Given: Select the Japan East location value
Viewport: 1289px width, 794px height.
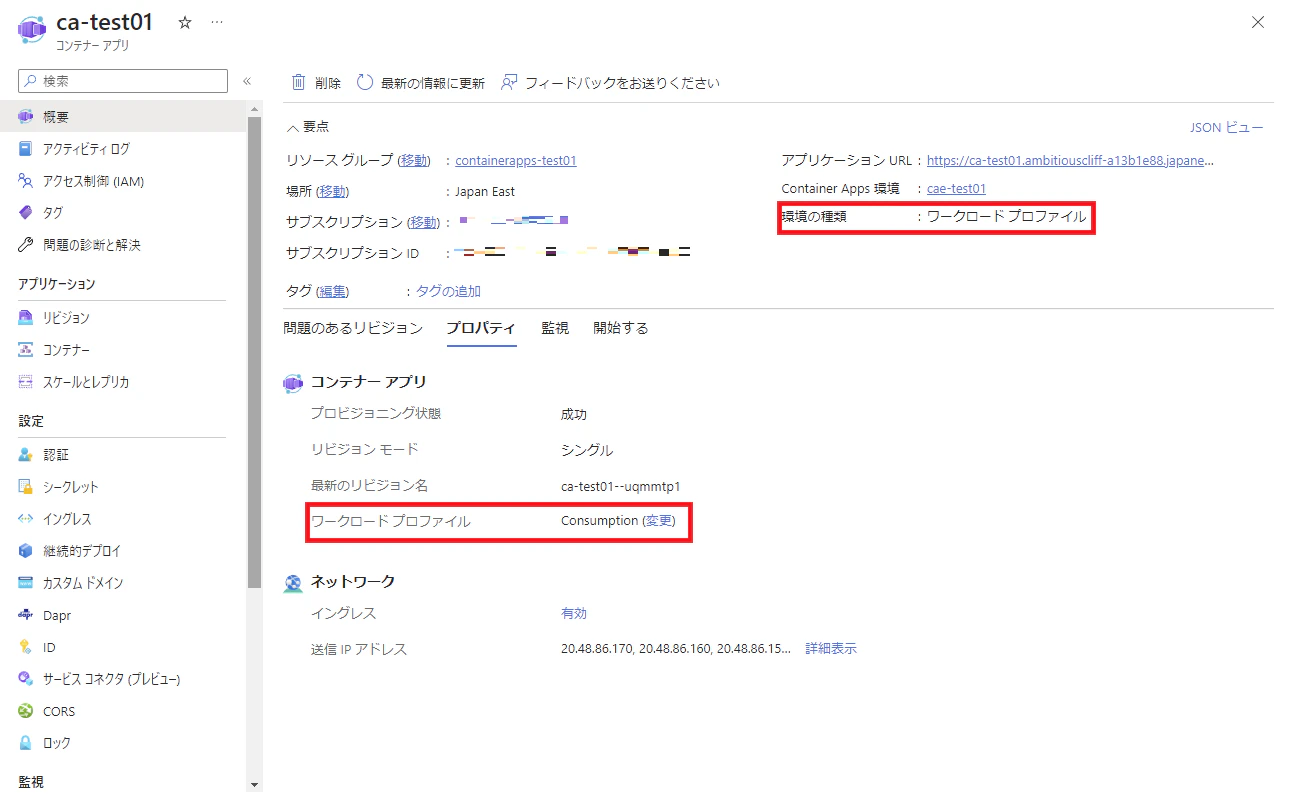Looking at the screenshot, I should (x=485, y=191).
